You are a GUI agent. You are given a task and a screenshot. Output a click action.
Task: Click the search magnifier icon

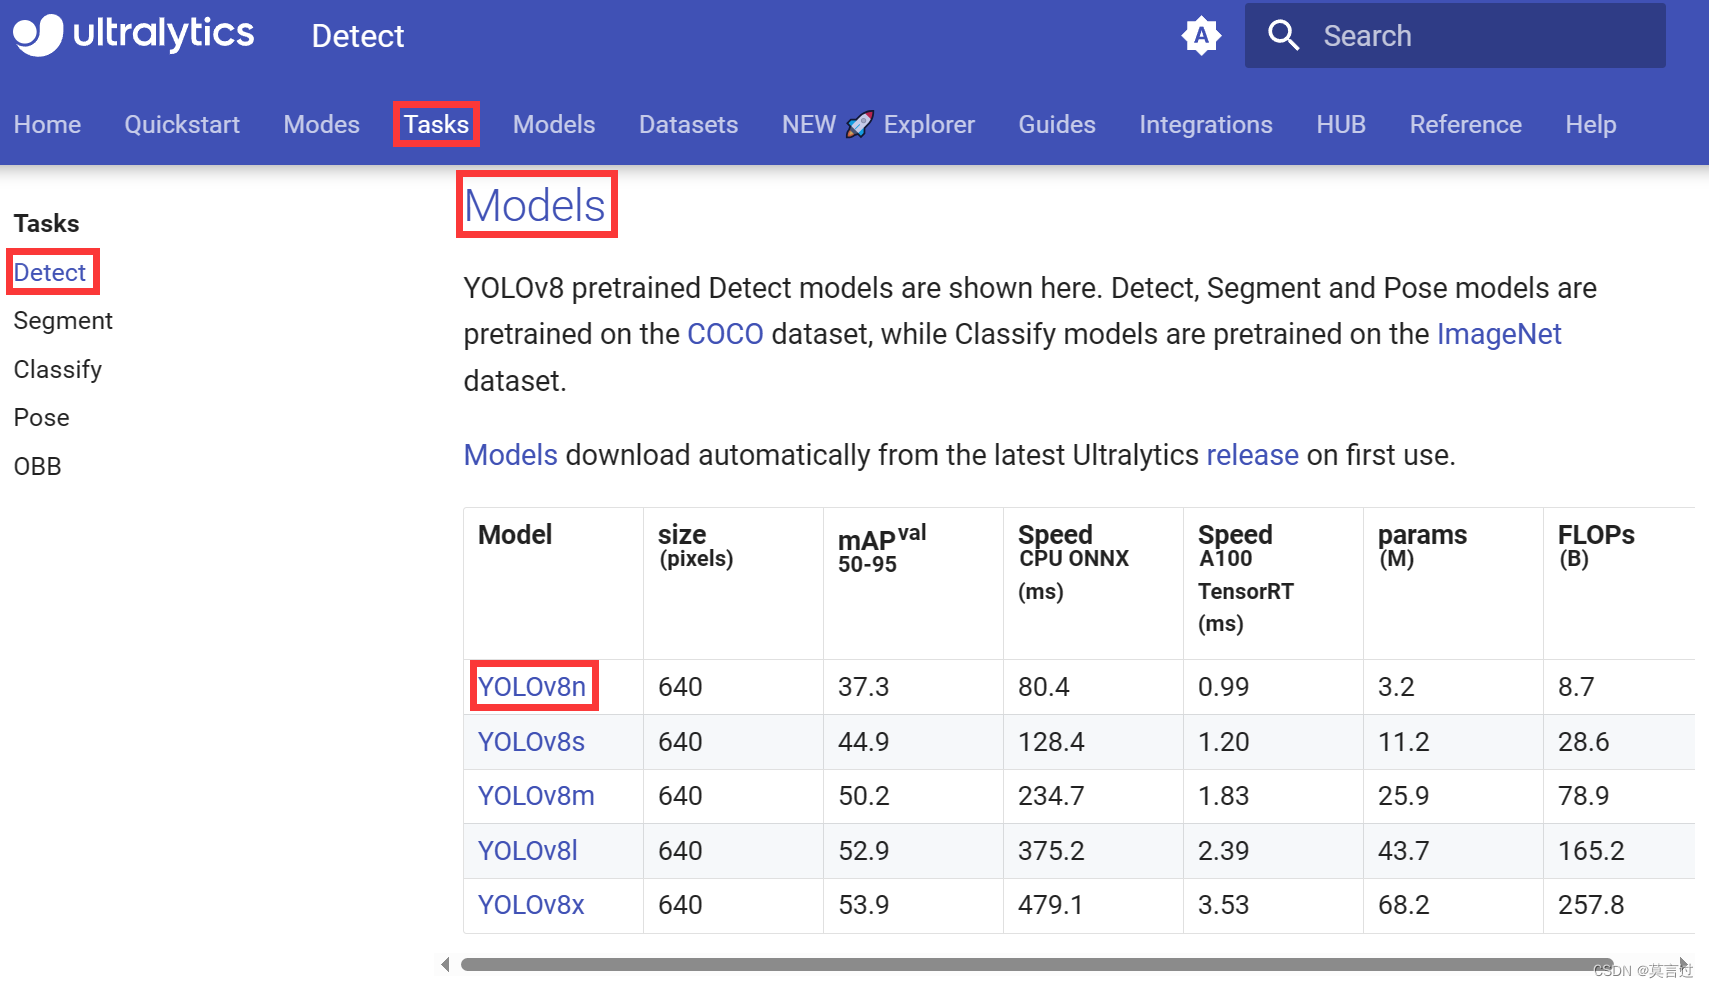(1284, 35)
